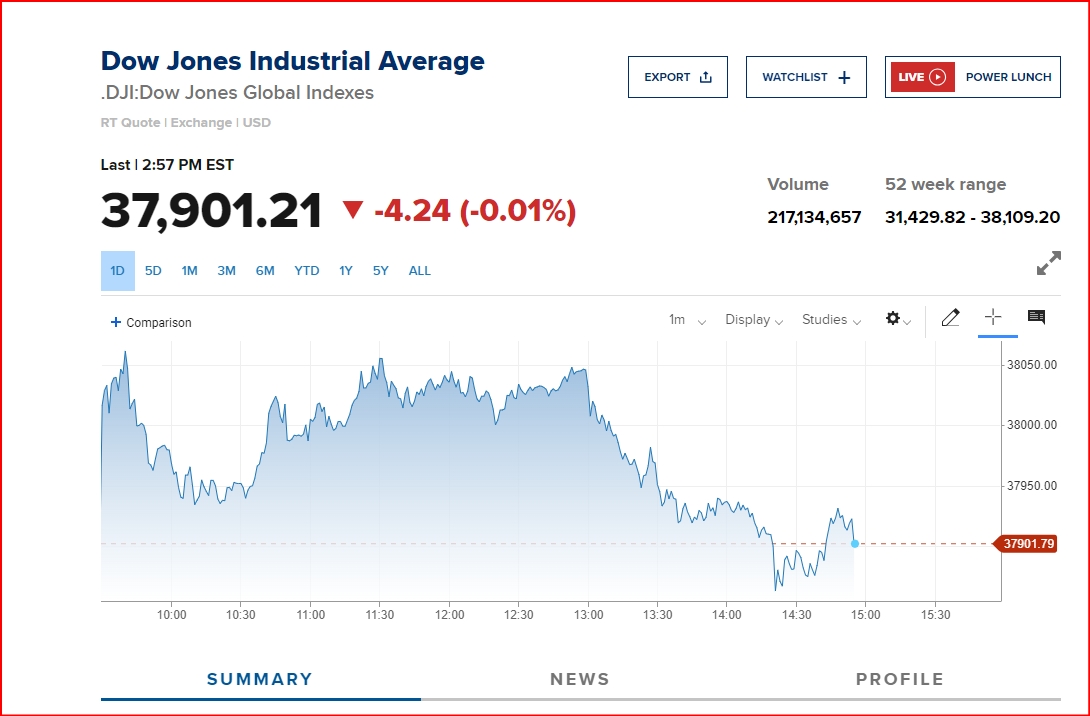The width and height of the screenshot is (1090, 716).
Task: Select the 5D time range
Action: click(x=153, y=271)
